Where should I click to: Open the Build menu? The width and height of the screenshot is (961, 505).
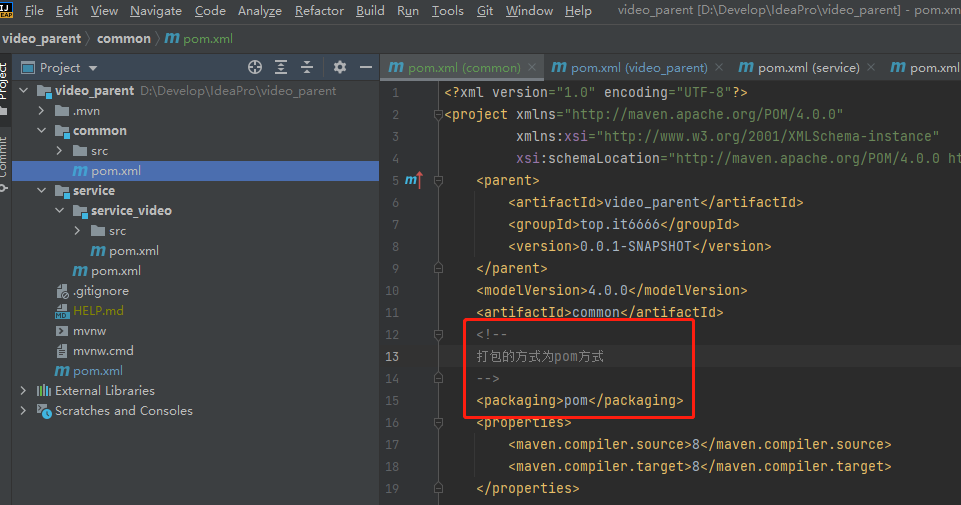coord(370,10)
